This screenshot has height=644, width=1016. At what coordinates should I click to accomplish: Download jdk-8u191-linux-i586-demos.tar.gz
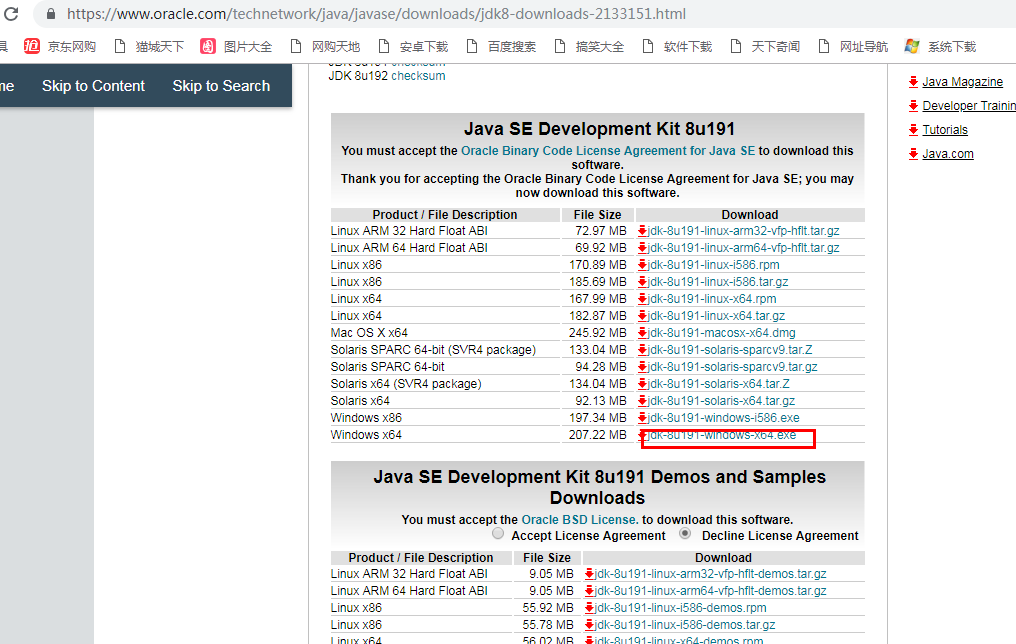685,625
